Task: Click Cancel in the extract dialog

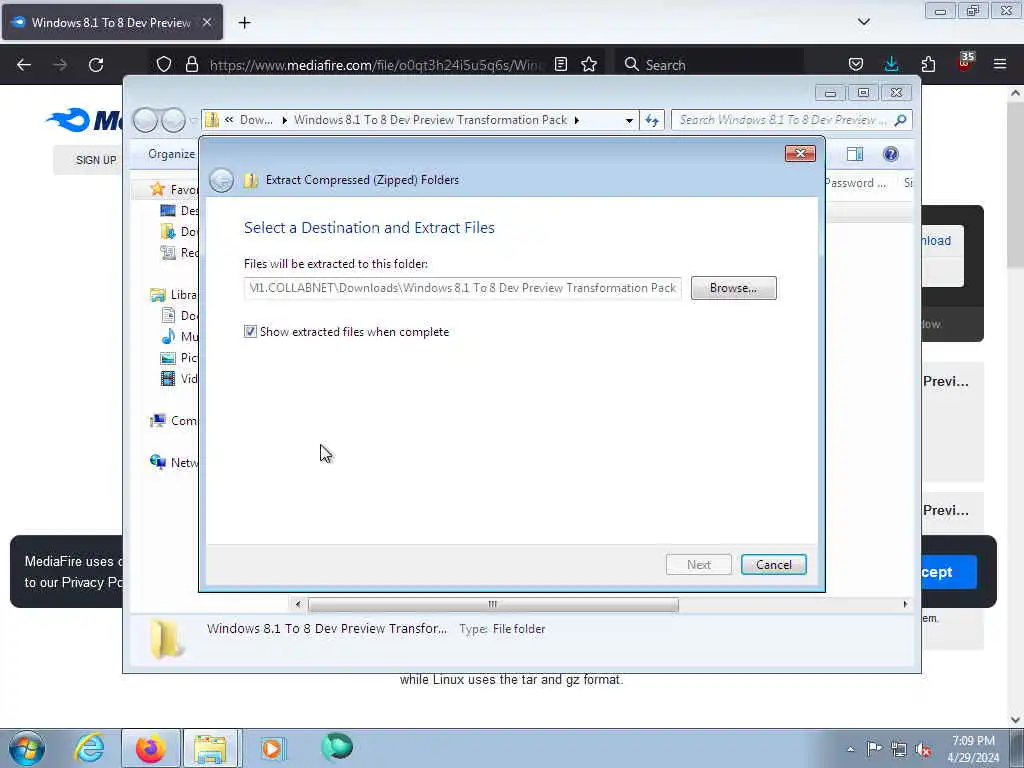Action: pyautogui.click(x=773, y=565)
